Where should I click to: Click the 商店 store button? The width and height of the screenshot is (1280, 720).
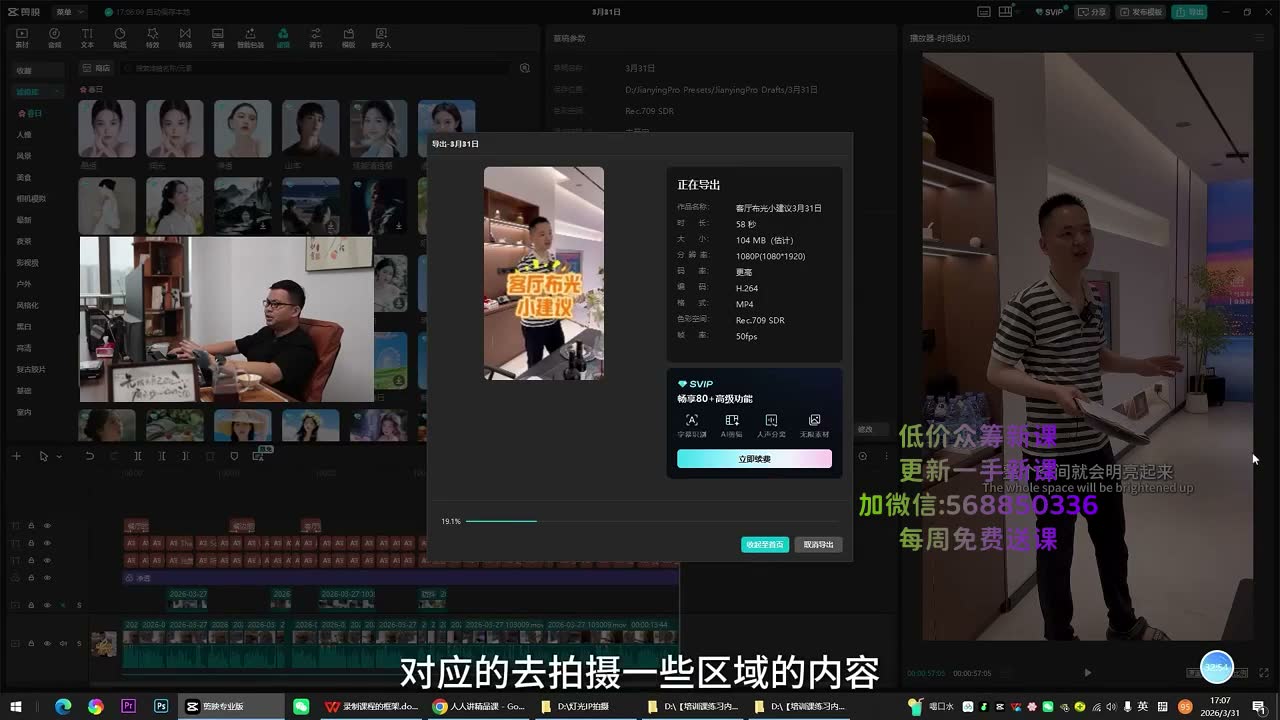pos(97,68)
